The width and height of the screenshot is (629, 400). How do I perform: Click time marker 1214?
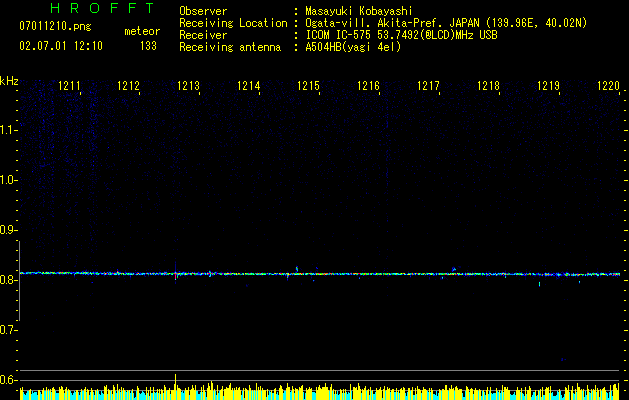pyautogui.click(x=248, y=86)
